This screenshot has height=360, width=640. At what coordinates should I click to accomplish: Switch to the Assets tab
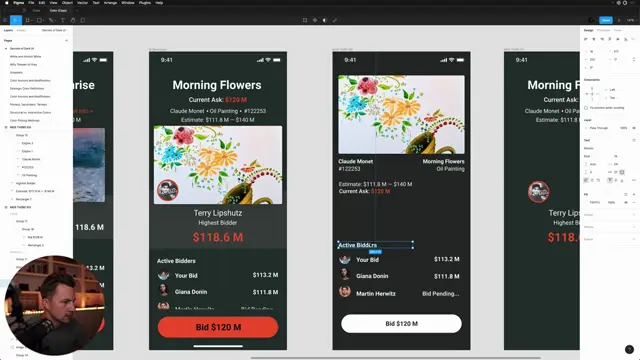point(21,30)
